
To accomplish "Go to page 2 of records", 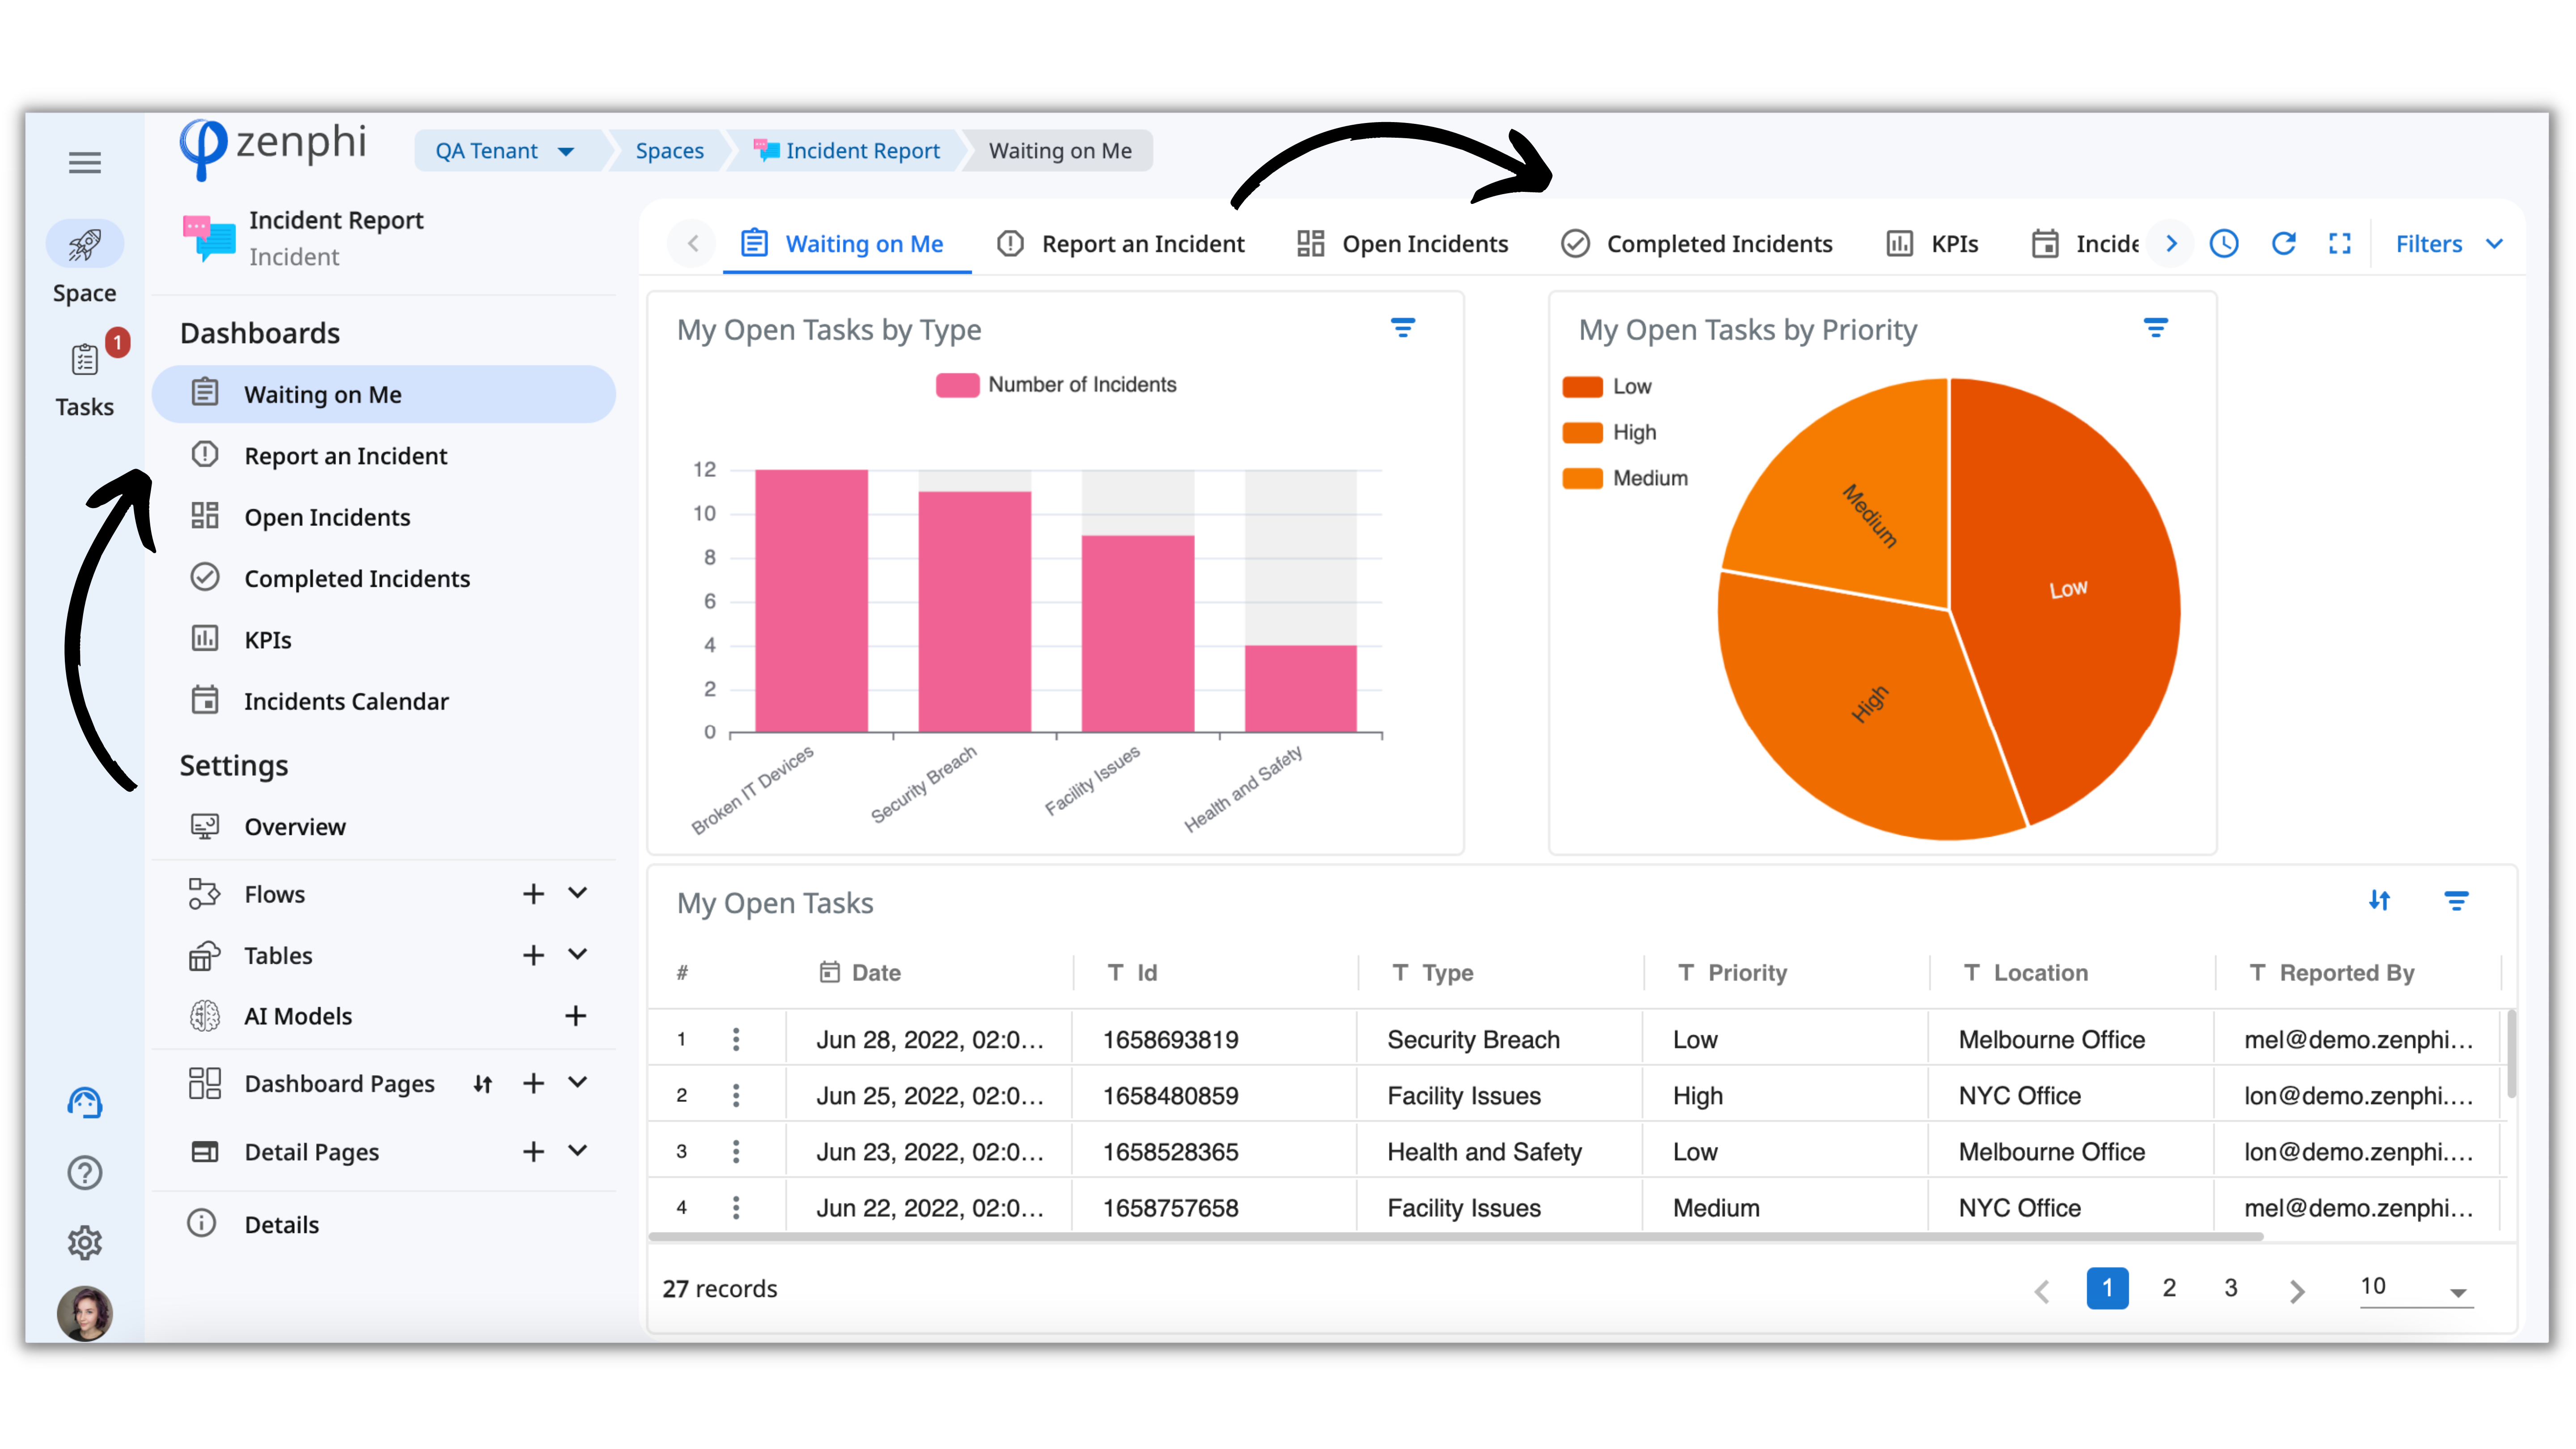I will click(2169, 1288).
